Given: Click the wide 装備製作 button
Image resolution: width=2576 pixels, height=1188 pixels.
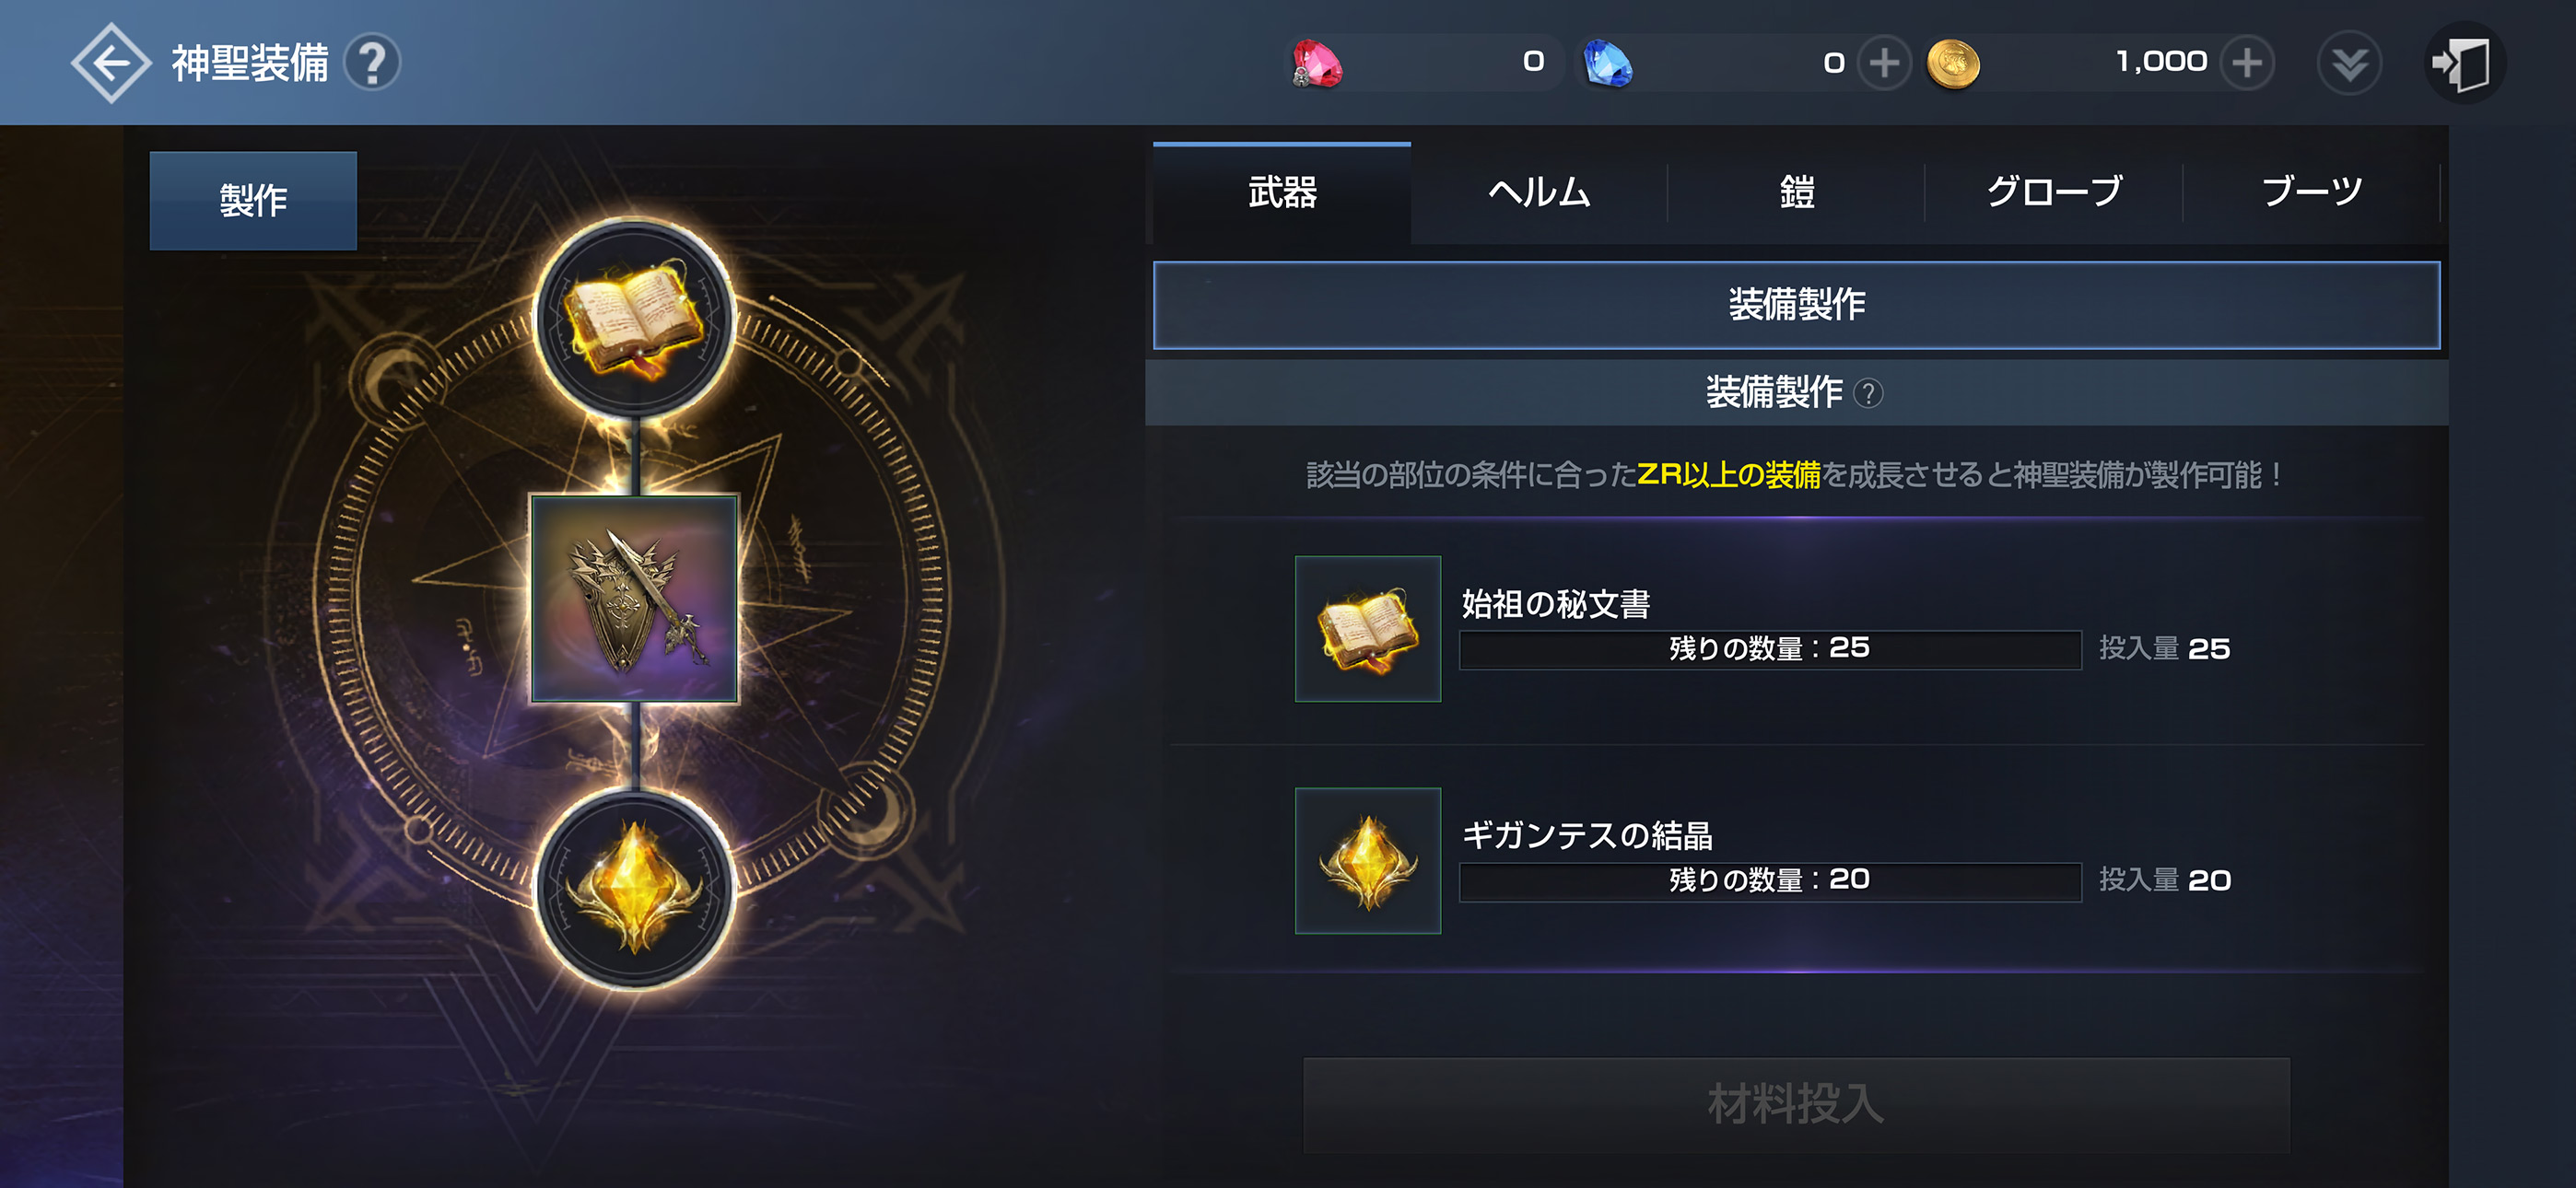Looking at the screenshot, I should coord(1796,305).
